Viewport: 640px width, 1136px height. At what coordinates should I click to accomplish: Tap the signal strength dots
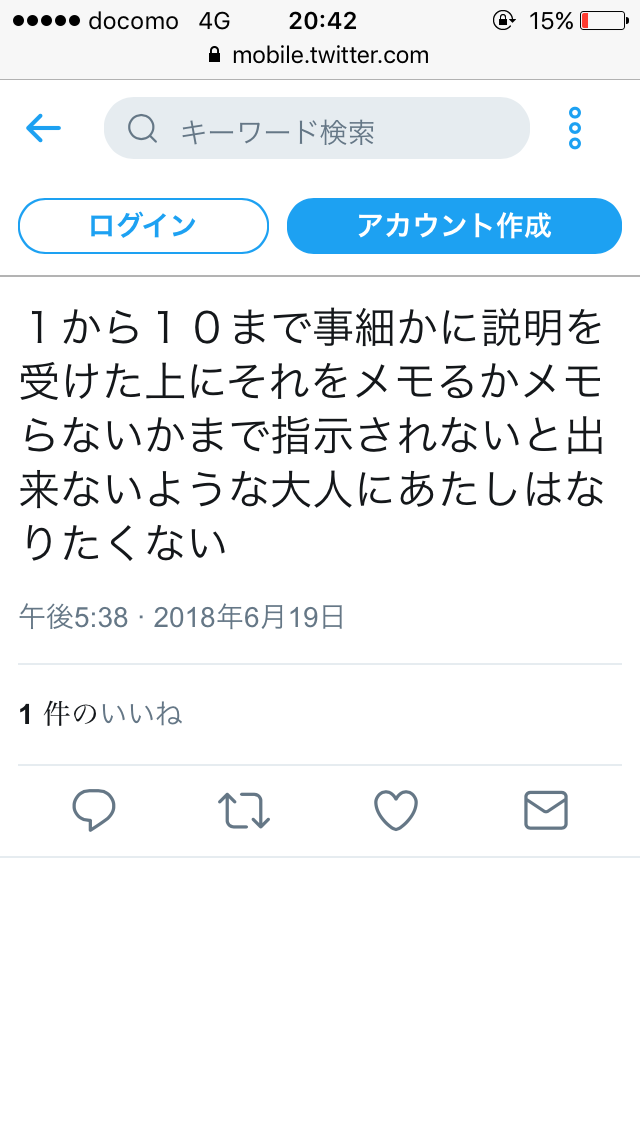pos(46,21)
